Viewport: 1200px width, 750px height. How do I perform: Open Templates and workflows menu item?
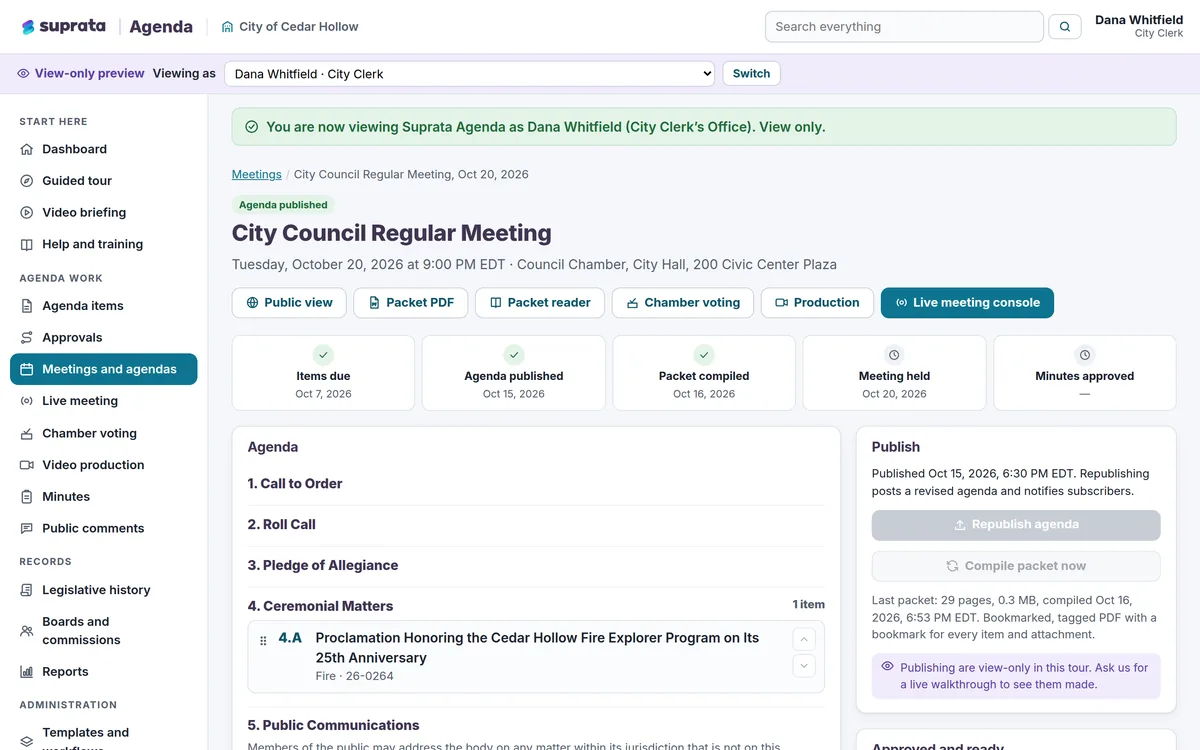tap(104, 740)
